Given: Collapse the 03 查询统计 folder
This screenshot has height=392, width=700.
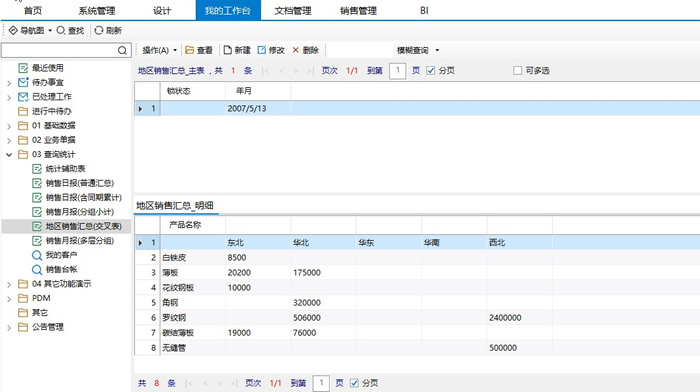Looking at the screenshot, I should (x=9, y=155).
